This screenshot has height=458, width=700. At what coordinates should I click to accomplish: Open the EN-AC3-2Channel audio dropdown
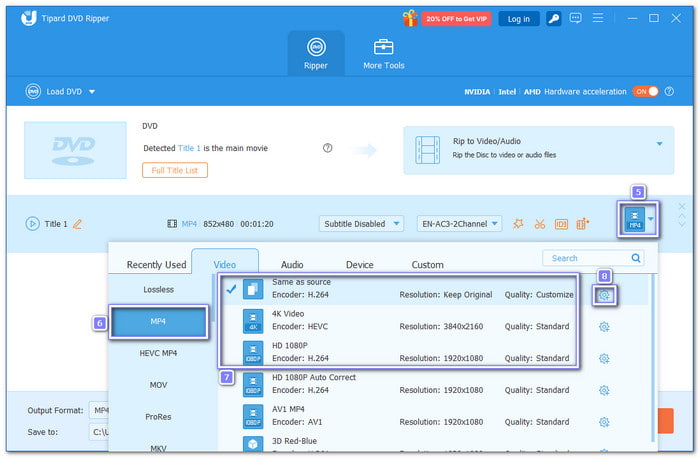459,224
